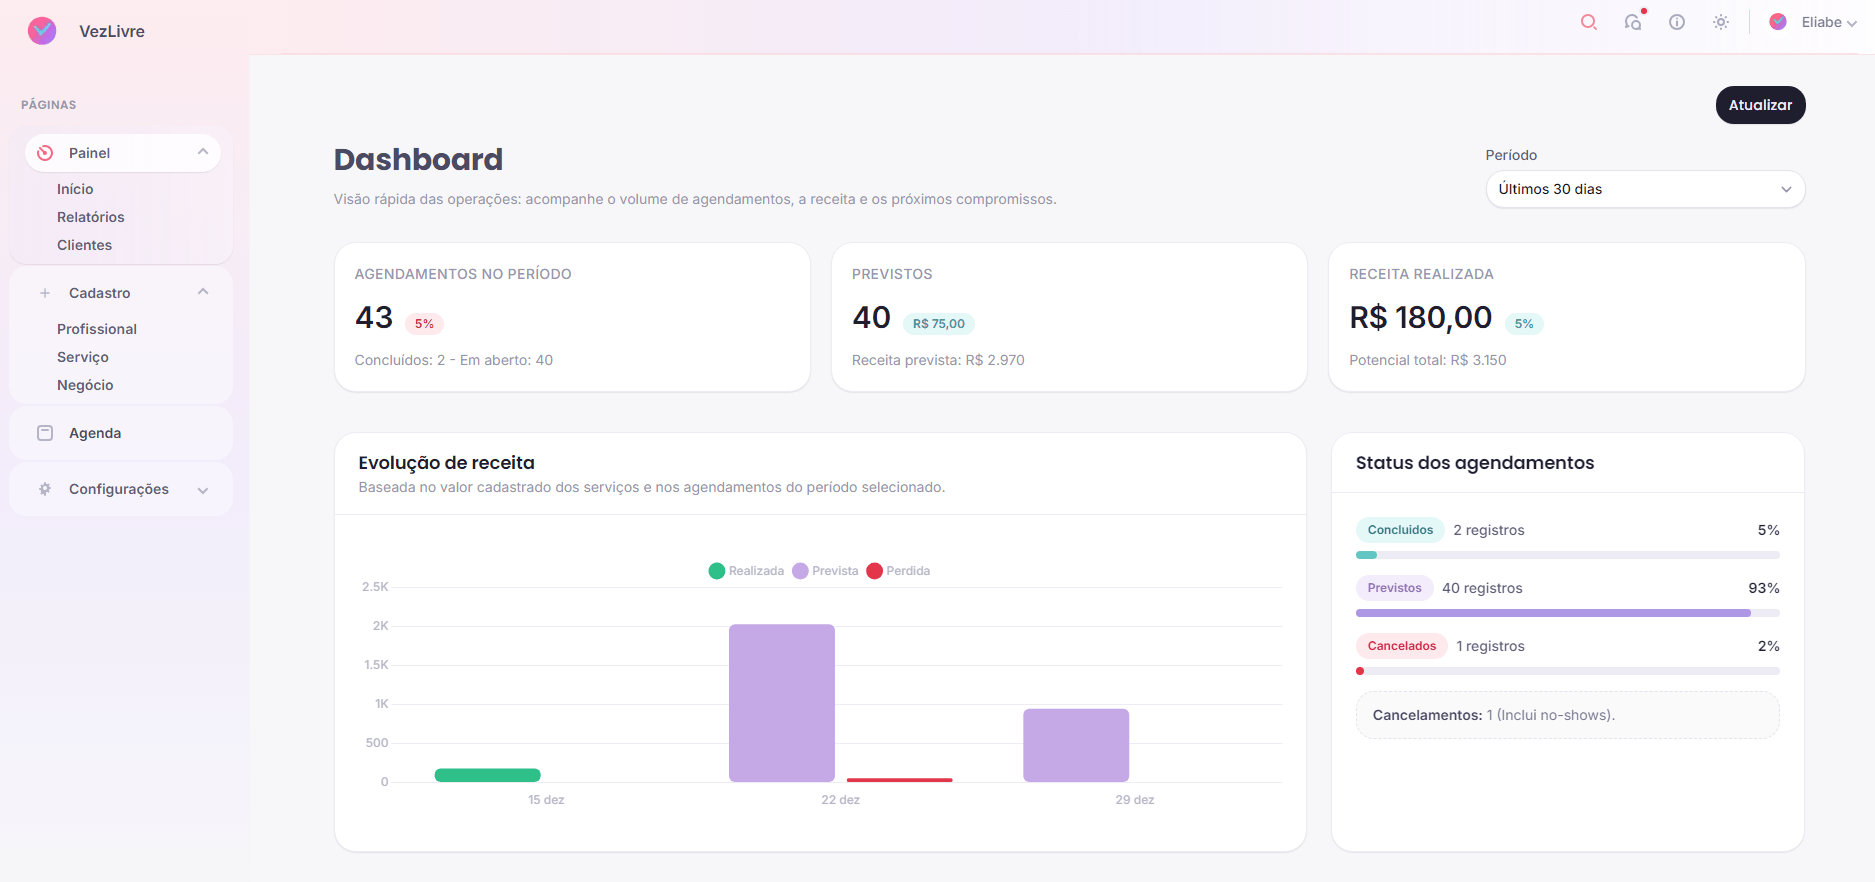Click the Agenda calendar icon
1875x882 pixels.
click(x=45, y=433)
